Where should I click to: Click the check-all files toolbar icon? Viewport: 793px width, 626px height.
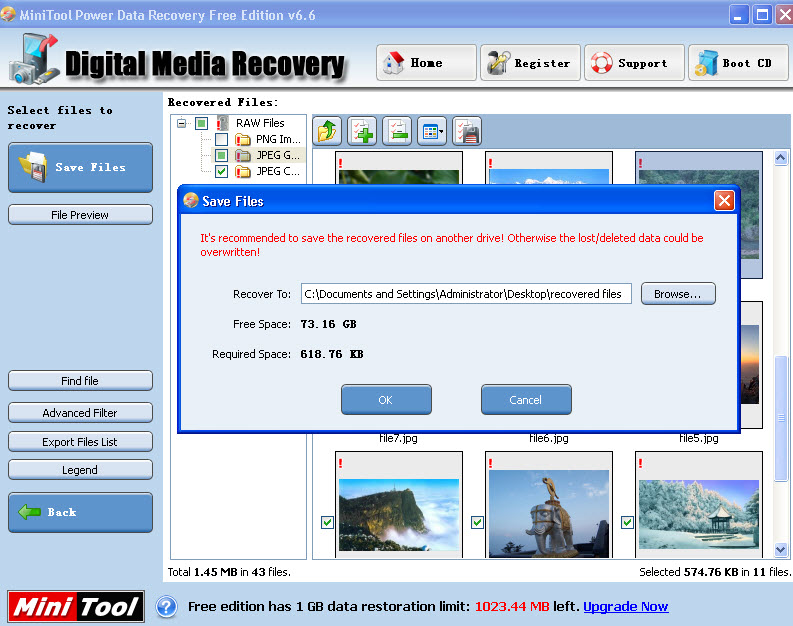click(x=362, y=131)
